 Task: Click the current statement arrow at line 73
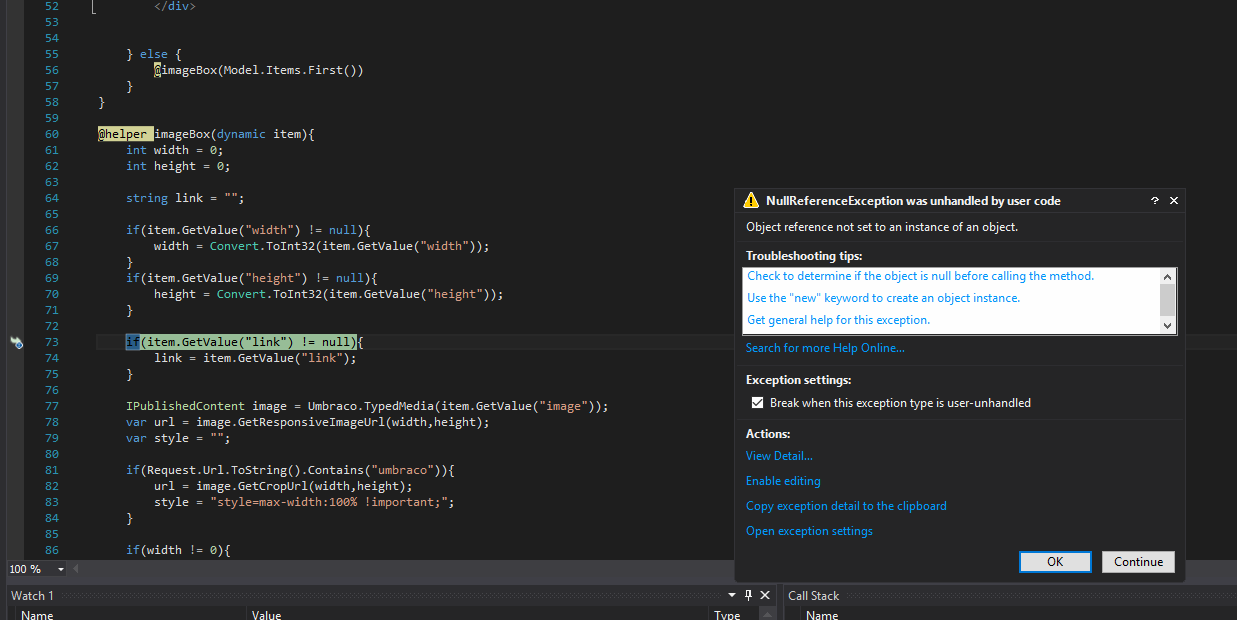16,343
